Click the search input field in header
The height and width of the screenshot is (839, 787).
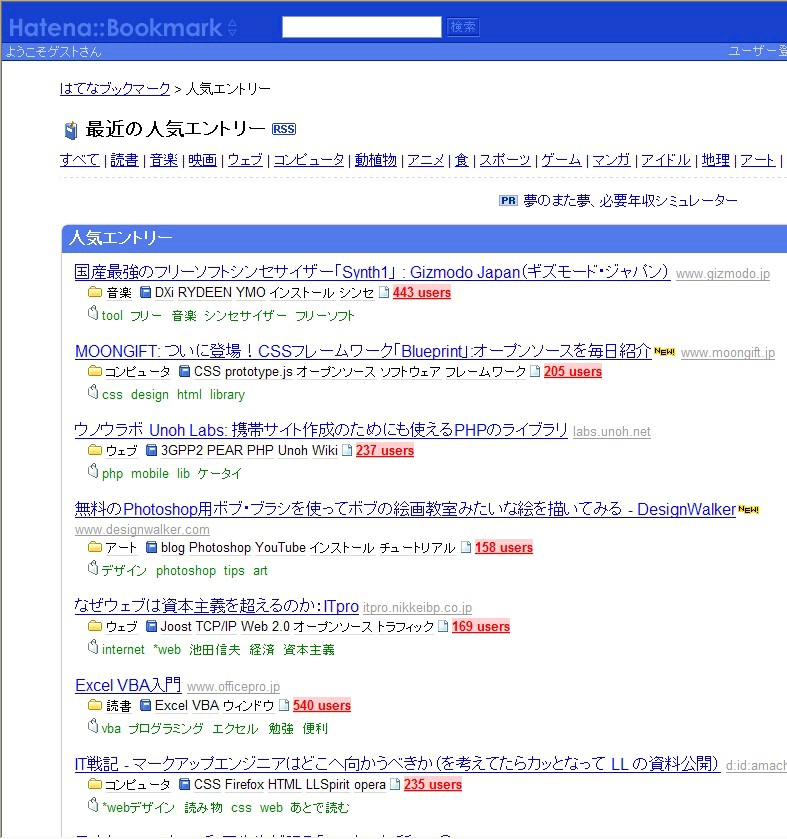(x=362, y=27)
